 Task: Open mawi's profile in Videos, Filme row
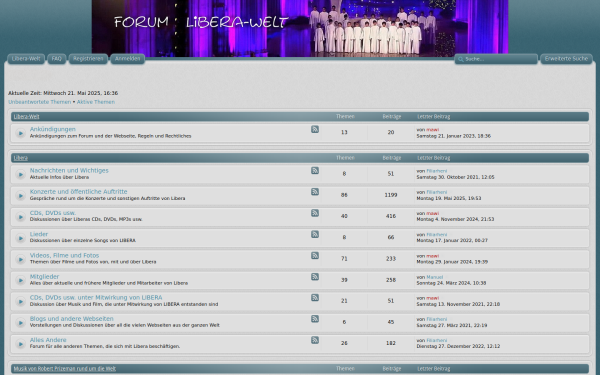click(433, 256)
